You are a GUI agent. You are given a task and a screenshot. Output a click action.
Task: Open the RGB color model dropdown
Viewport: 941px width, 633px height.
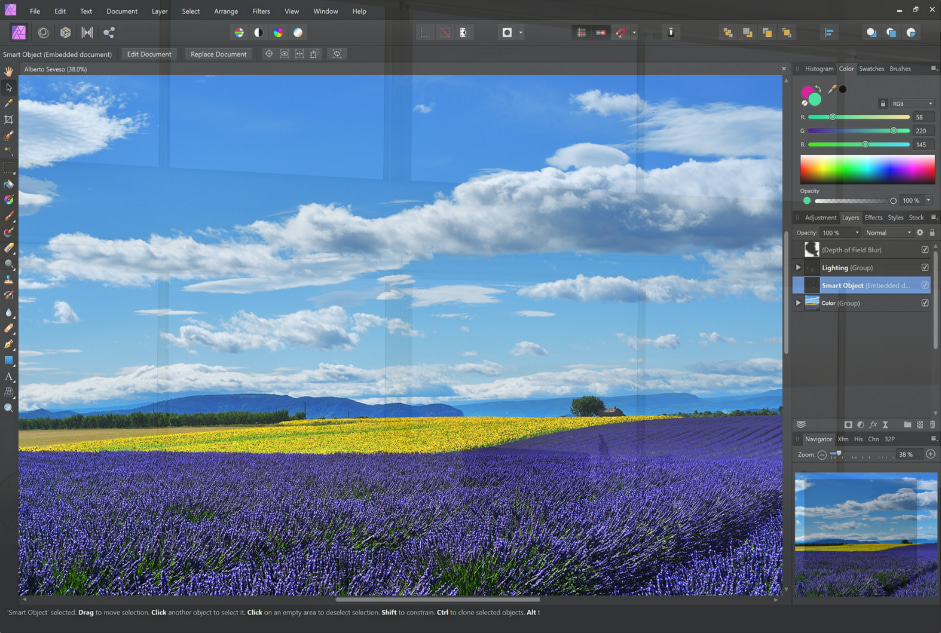coord(913,103)
